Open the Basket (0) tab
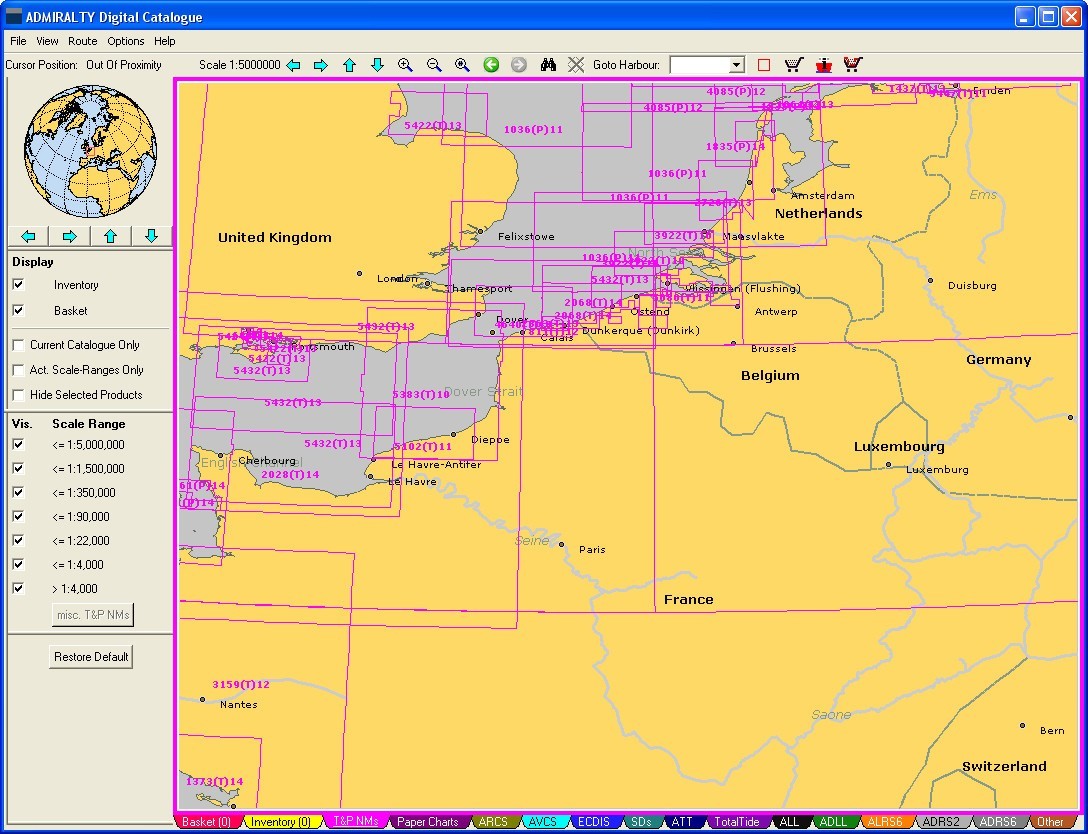This screenshot has height=834, width=1088. 205,822
